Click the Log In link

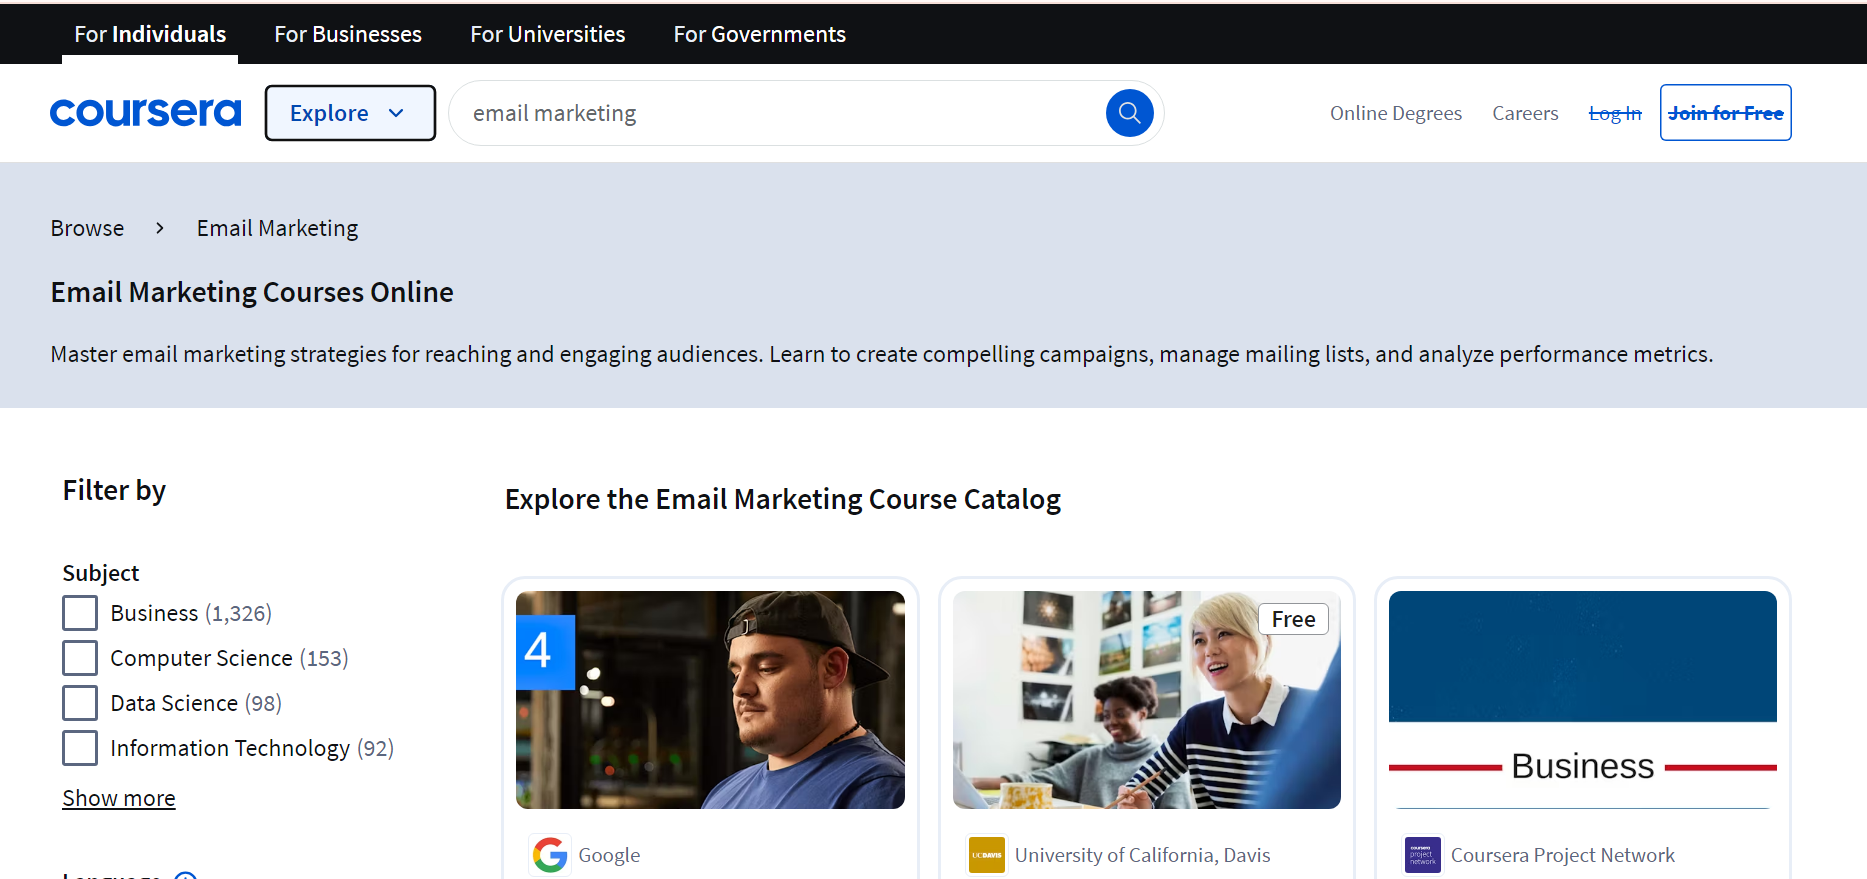coord(1615,113)
